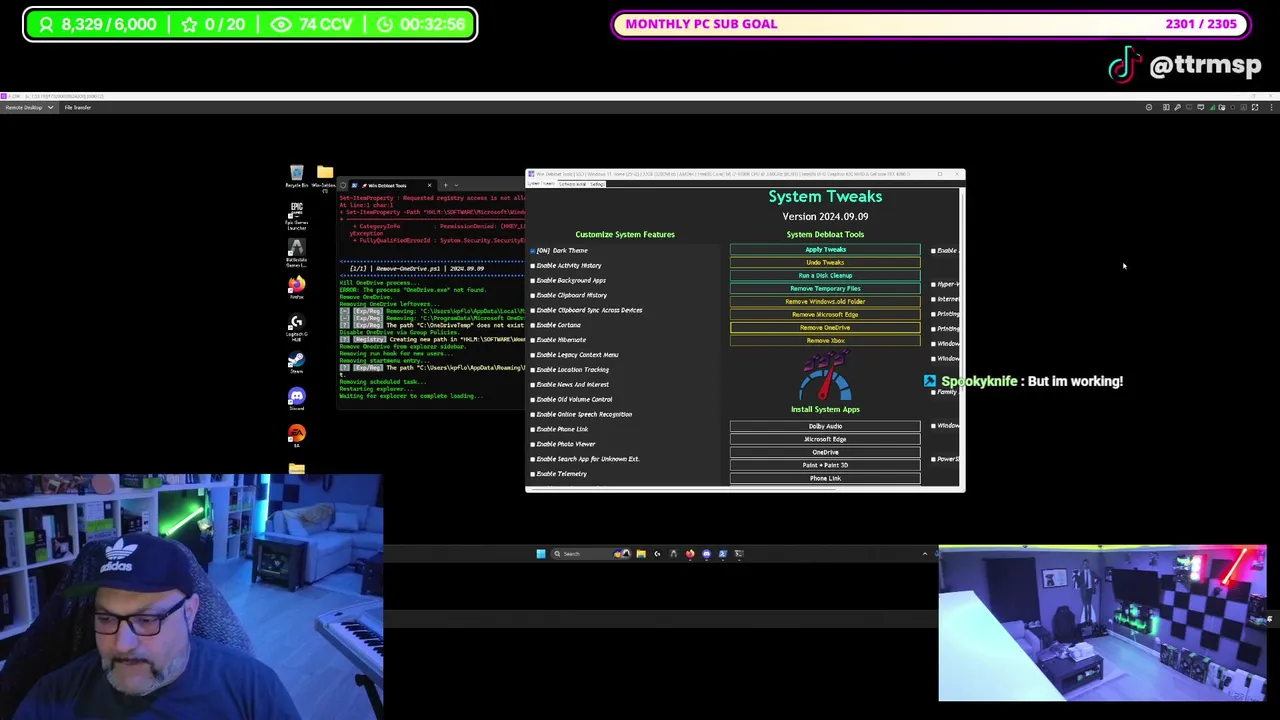Screen dimensions: 1280x720
Task: Install Dolby Audio button
Action: coord(825,427)
